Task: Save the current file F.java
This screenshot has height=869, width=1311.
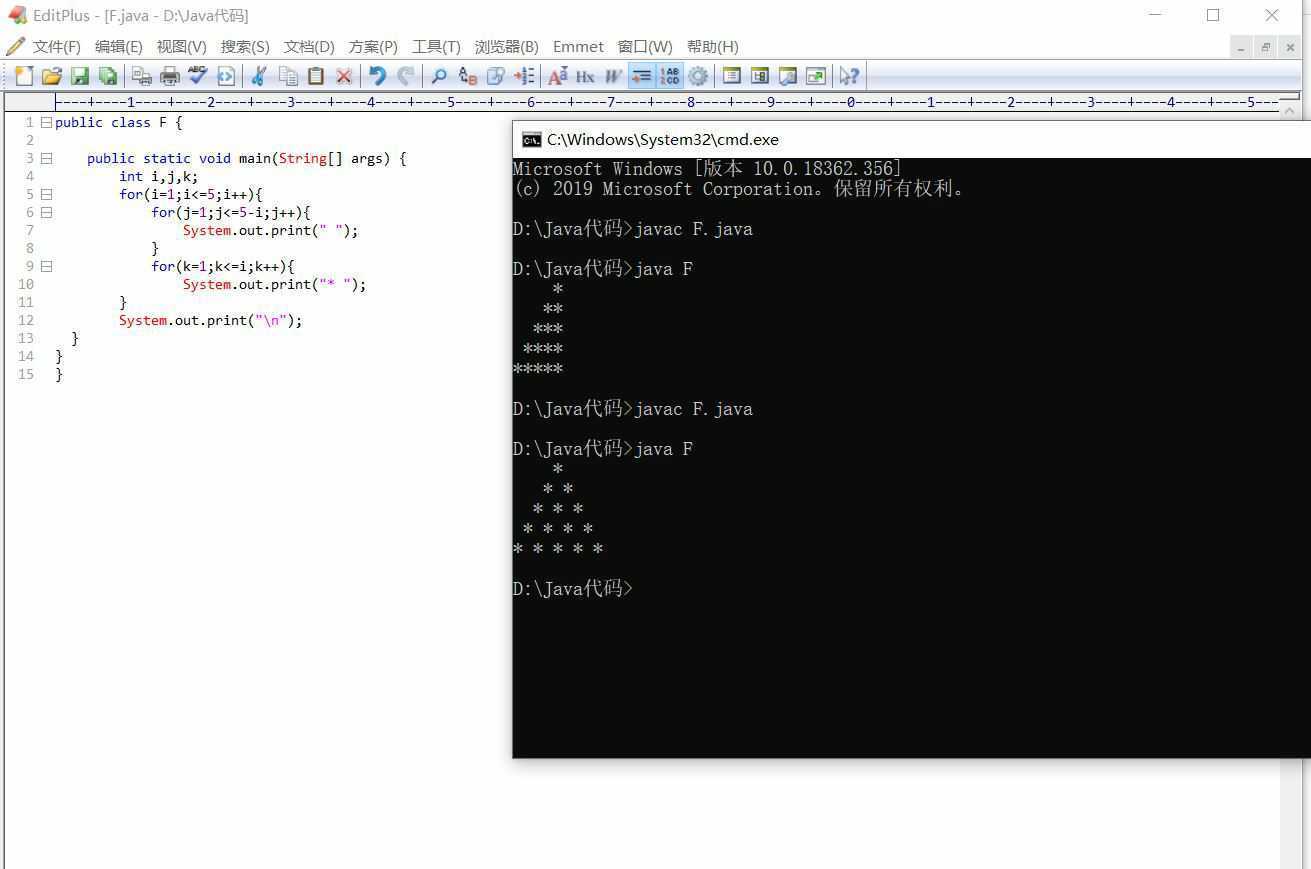Action: tap(80, 76)
